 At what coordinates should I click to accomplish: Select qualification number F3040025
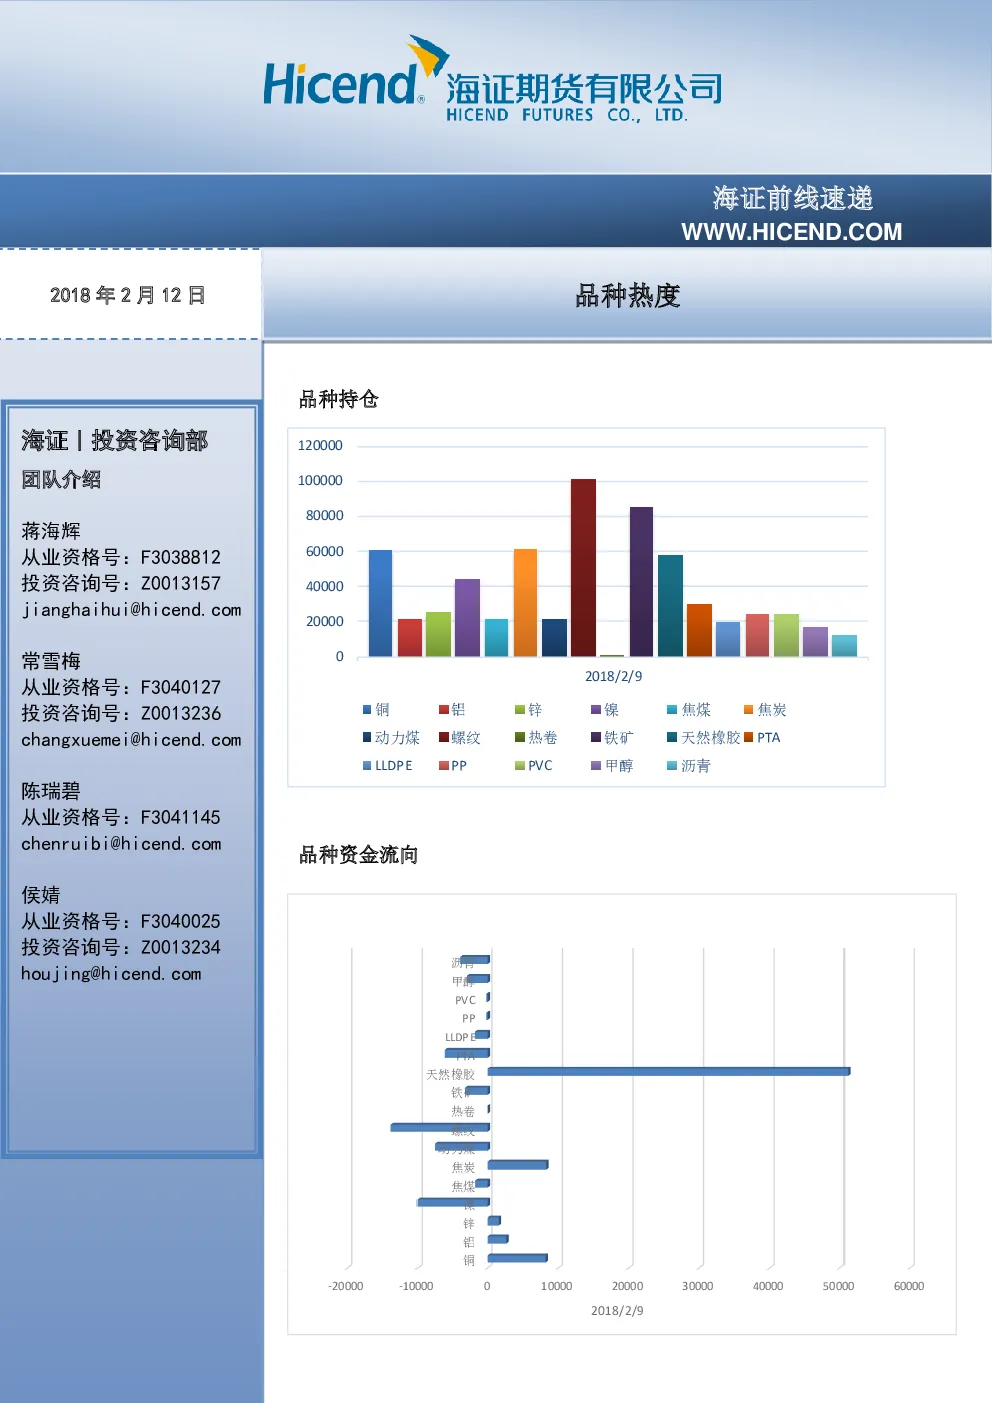(x=180, y=921)
